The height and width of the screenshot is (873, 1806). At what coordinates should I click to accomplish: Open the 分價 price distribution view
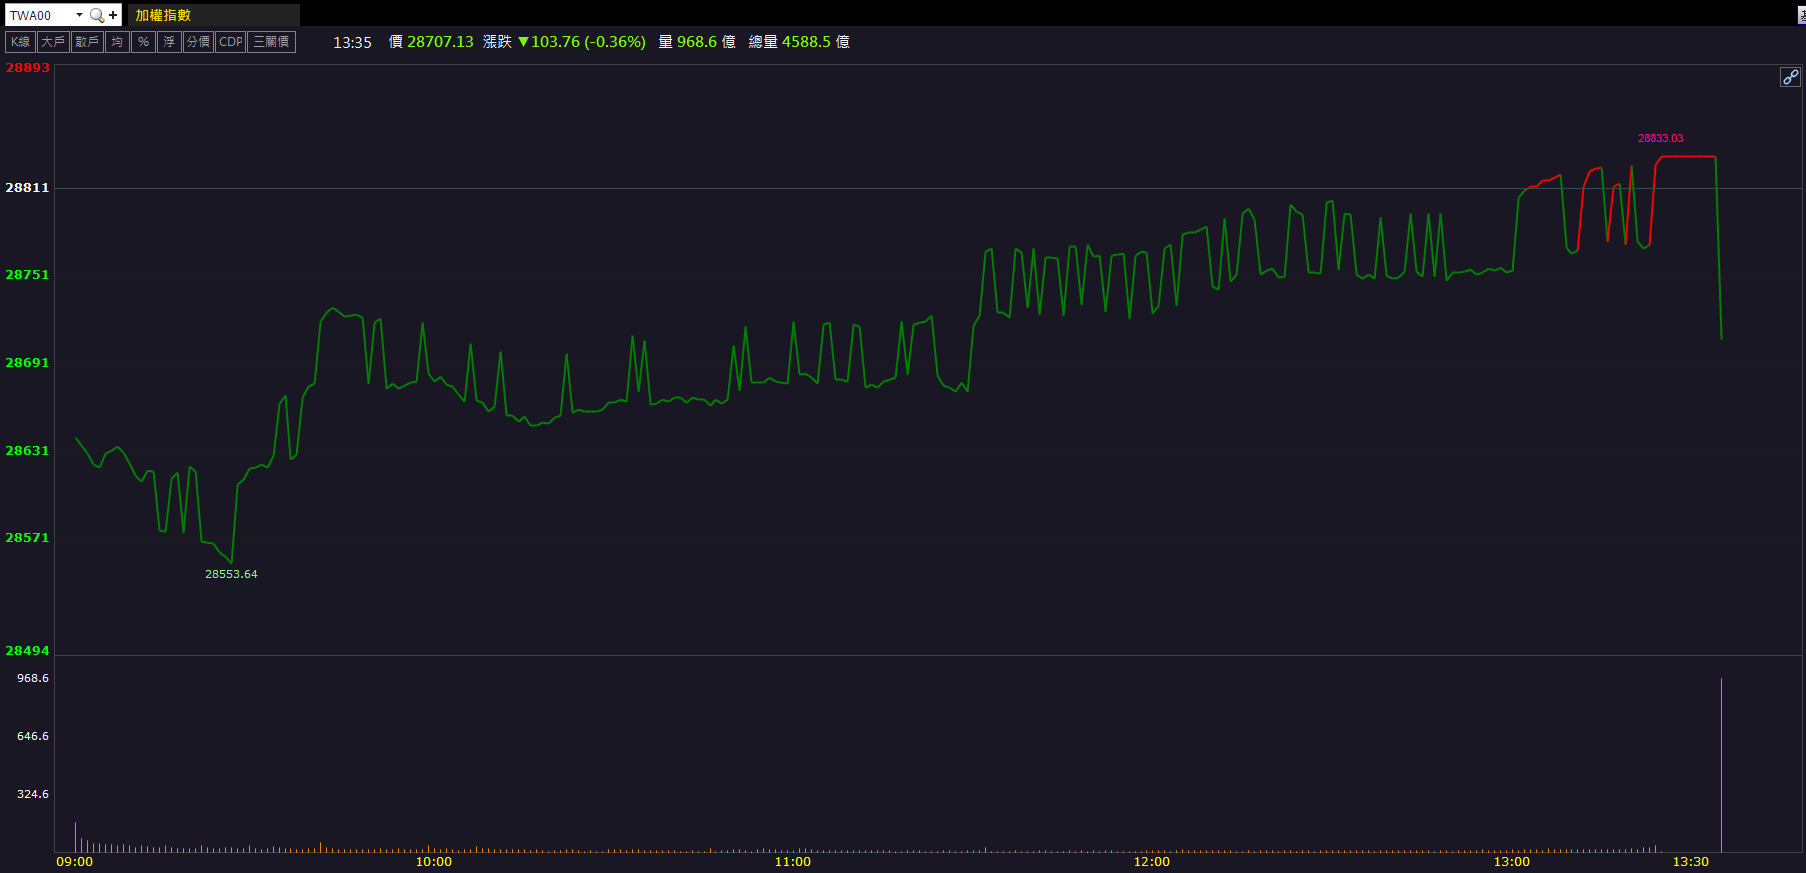(x=198, y=42)
